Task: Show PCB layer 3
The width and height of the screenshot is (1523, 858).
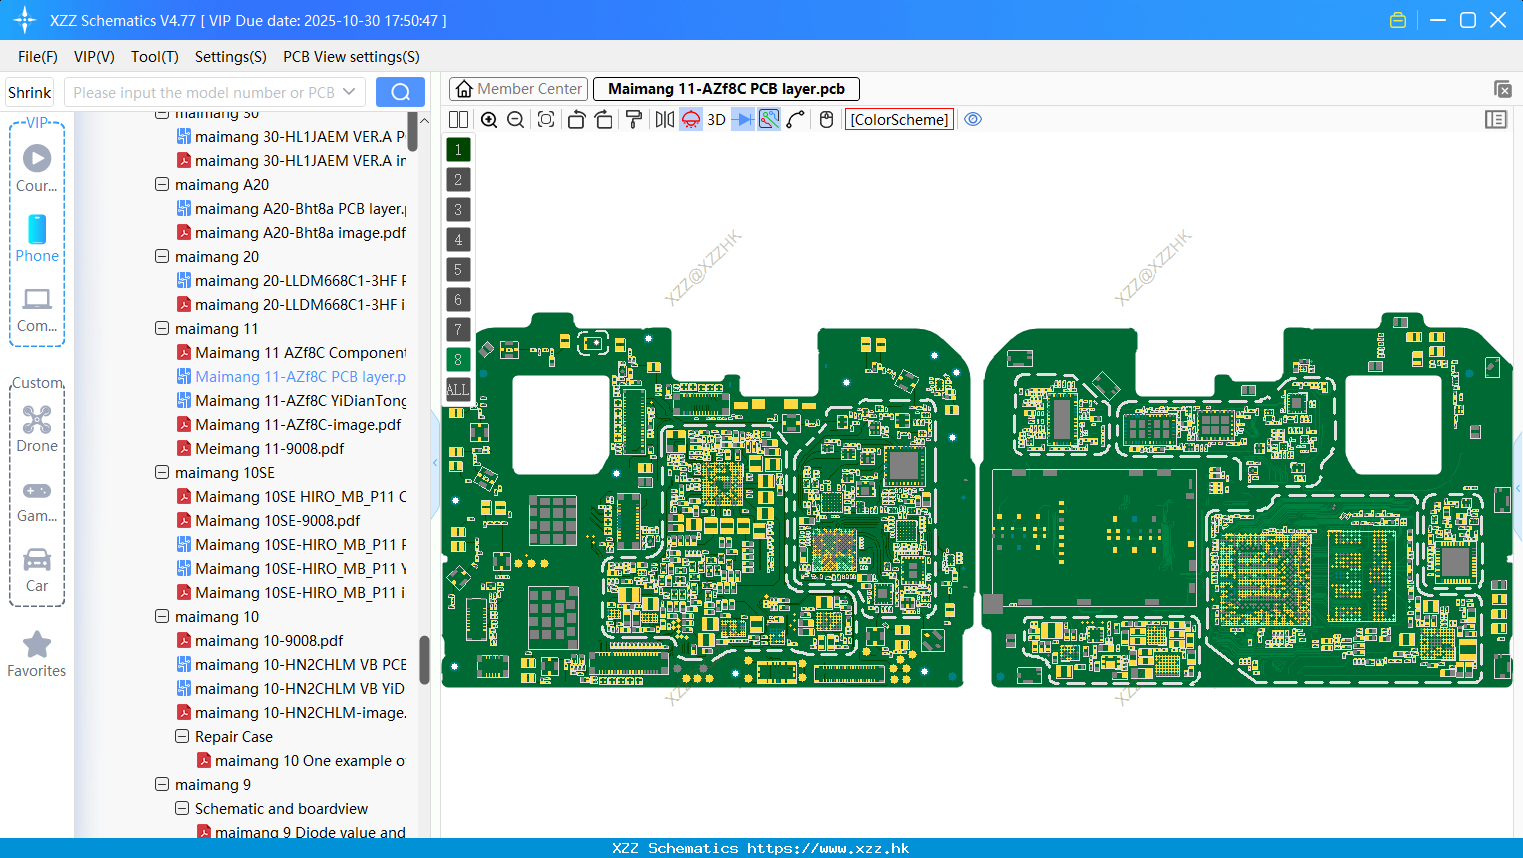Action: tap(458, 210)
